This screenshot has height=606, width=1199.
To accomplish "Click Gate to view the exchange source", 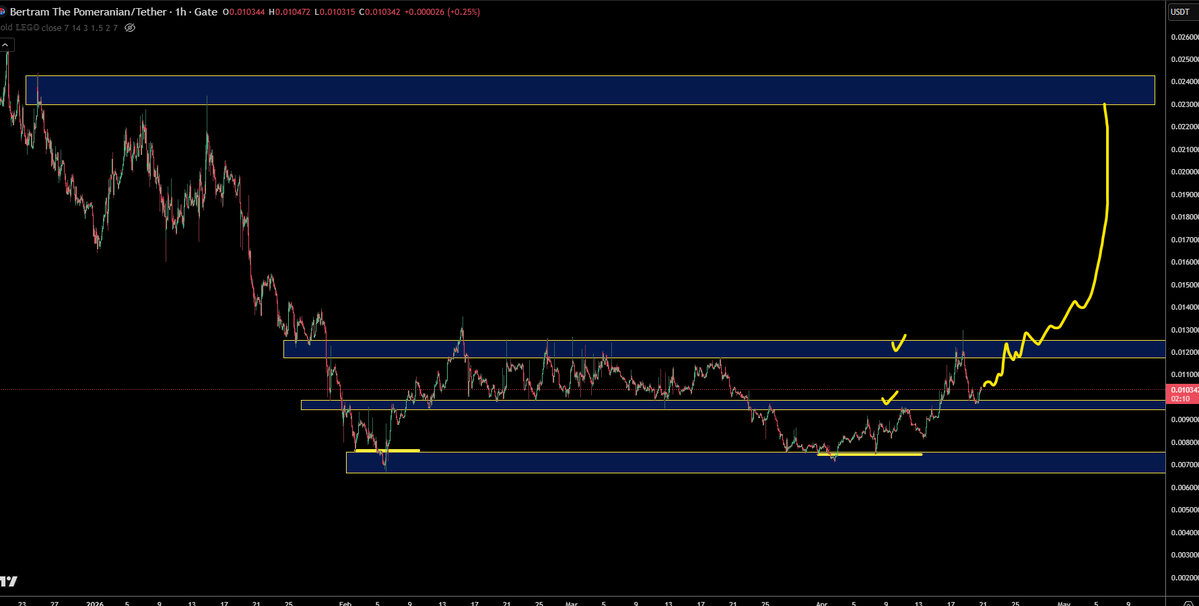I will pos(207,11).
